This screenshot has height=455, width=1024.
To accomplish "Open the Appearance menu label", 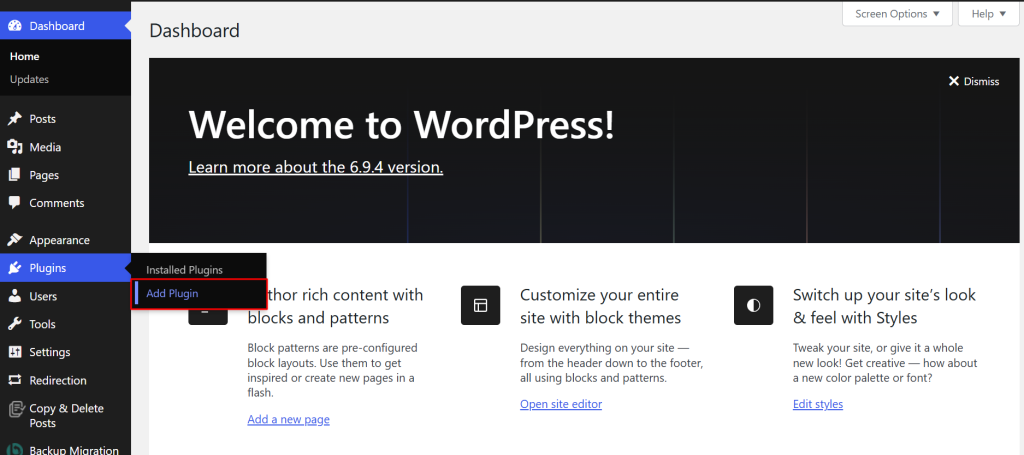I will (x=59, y=240).
